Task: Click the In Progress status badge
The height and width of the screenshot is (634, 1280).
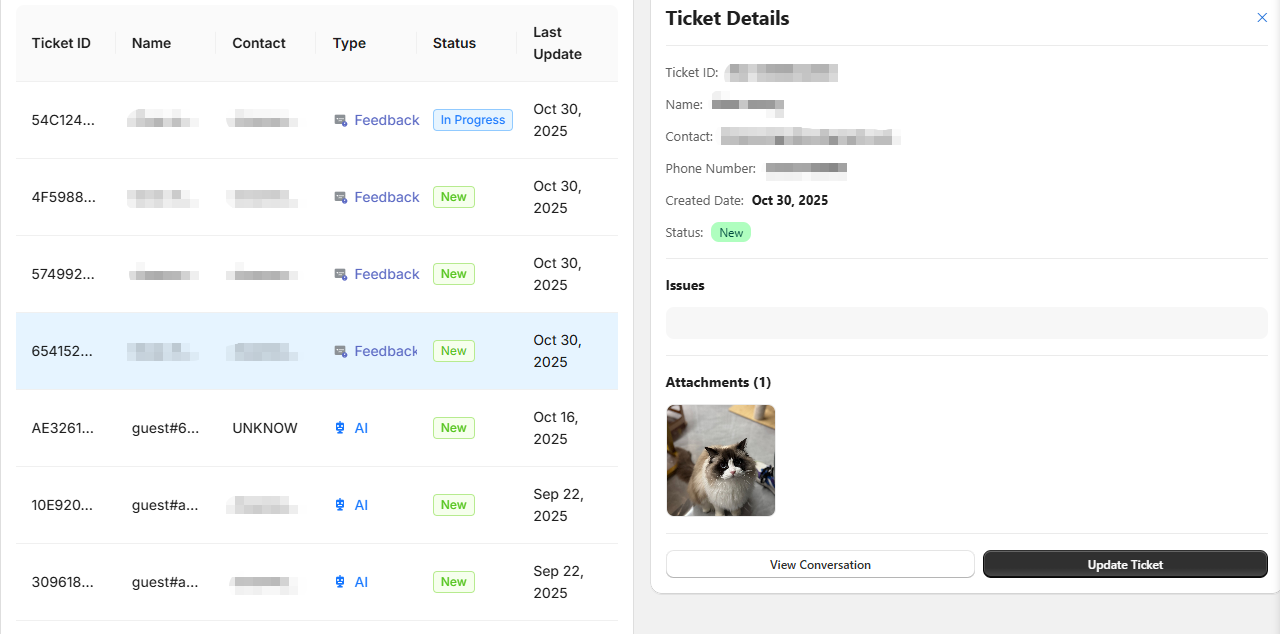Action: (472, 120)
